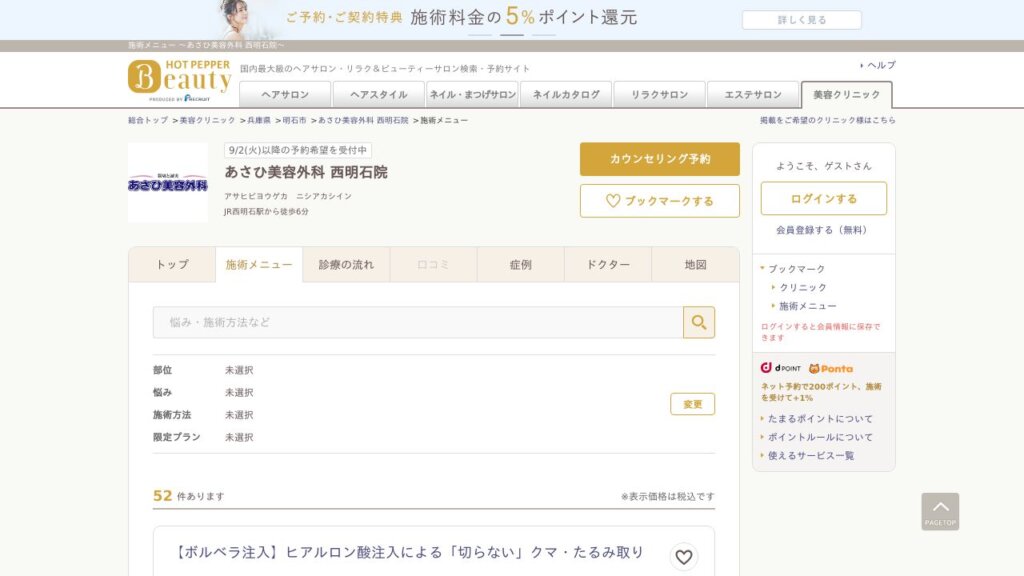Toggle ブックマークする for this clinic
Viewport: 1024px width, 576px height.
(x=660, y=200)
